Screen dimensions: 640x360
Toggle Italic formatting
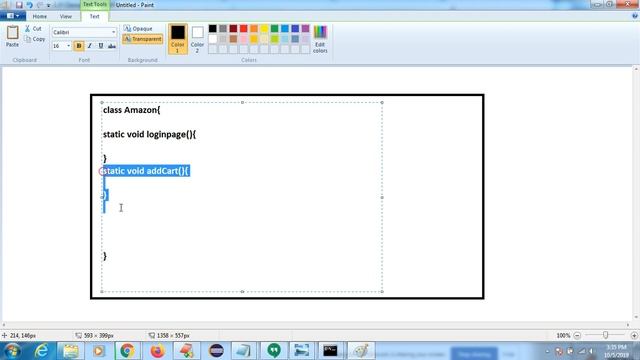[x=90, y=46]
